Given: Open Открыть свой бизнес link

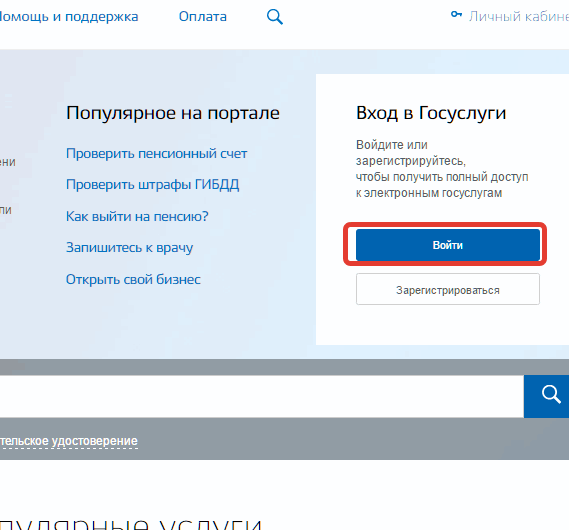Looking at the screenshot, I should tap(133, 279).
